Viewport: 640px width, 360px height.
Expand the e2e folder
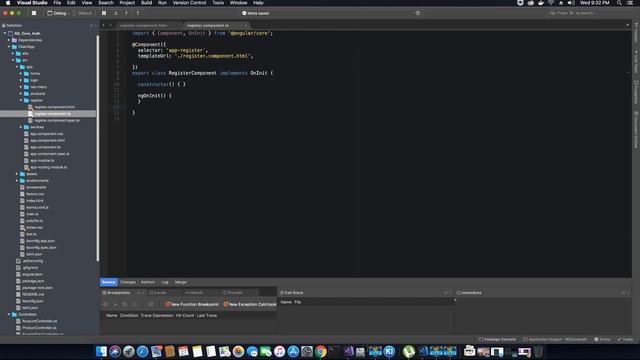13,53
